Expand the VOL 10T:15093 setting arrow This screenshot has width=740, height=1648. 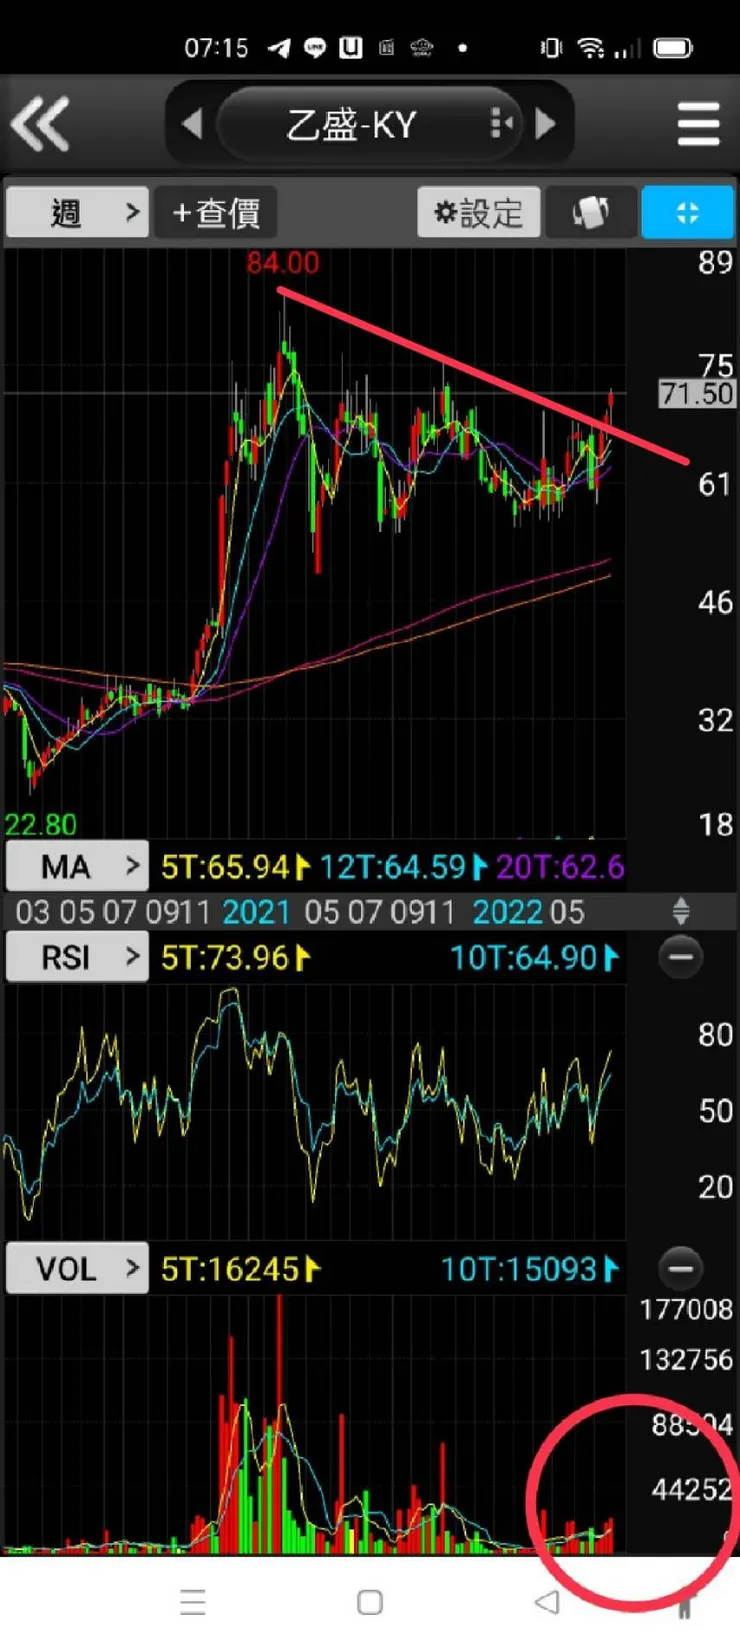(x=611, y=1268)
